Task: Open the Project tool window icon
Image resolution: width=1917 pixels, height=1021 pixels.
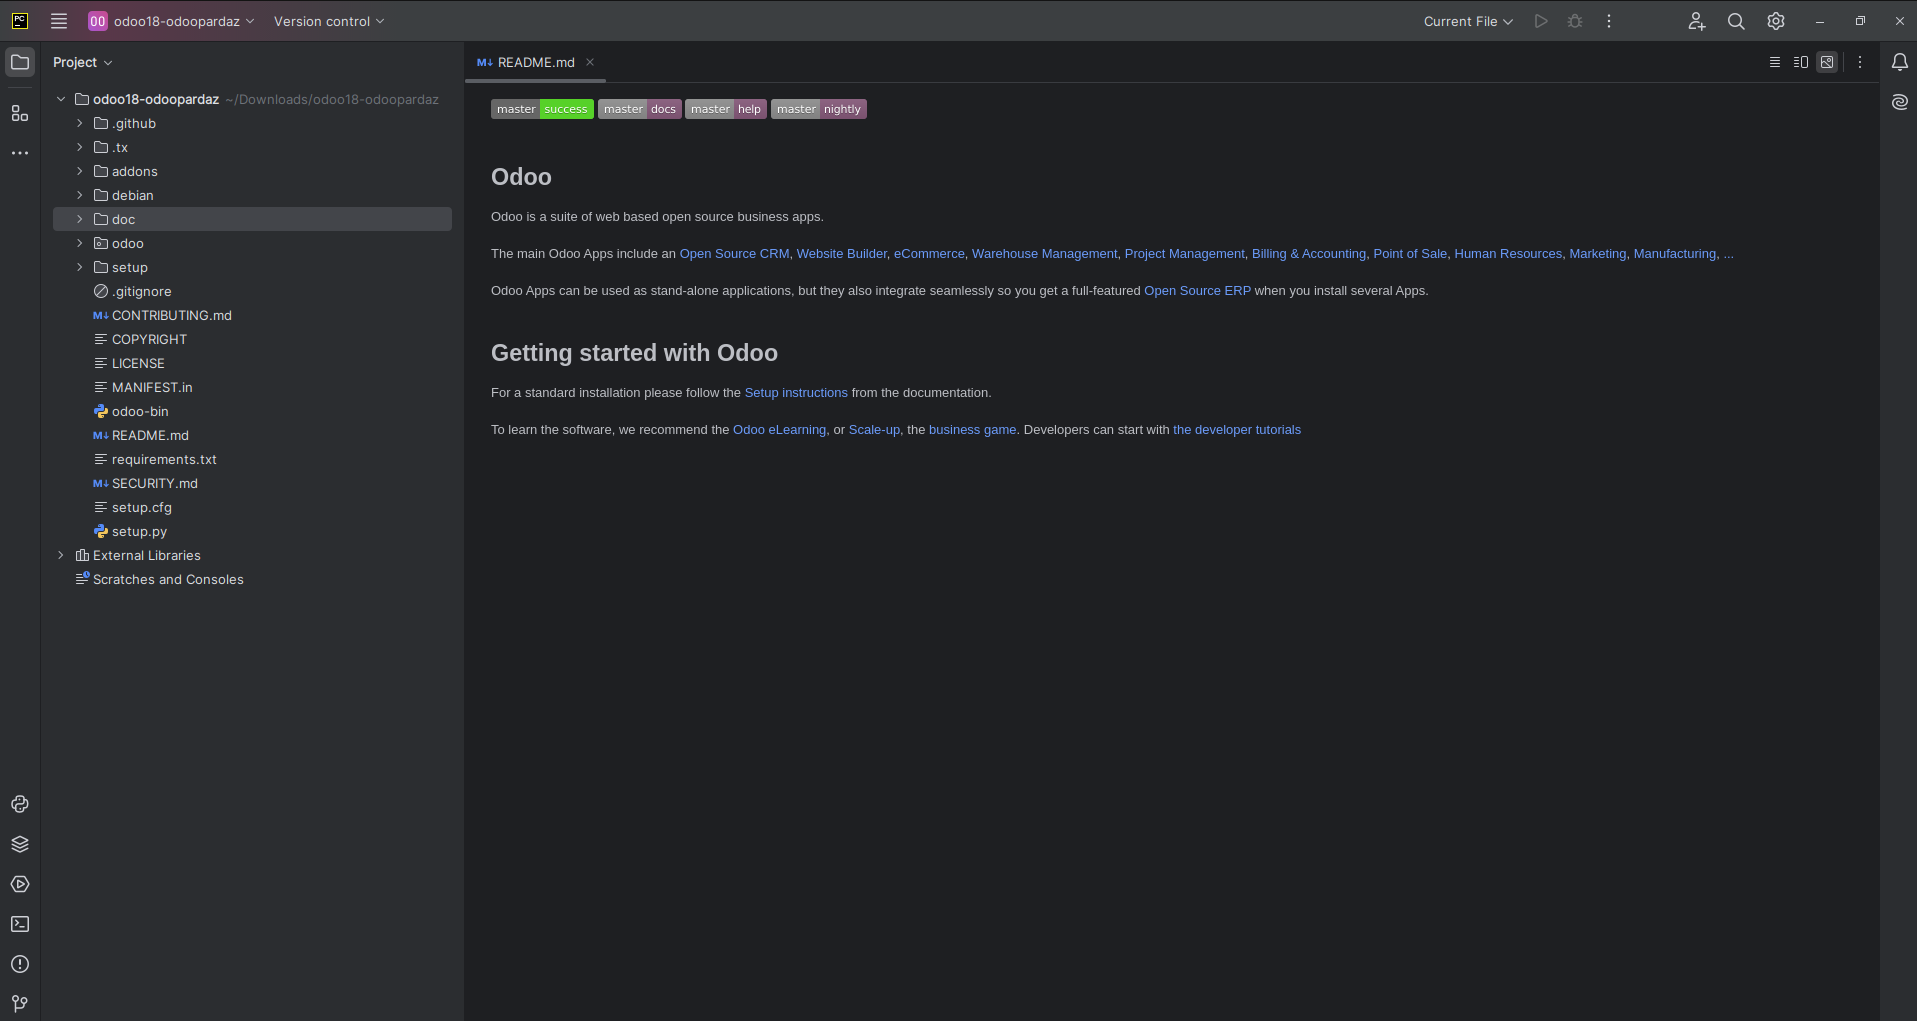Action: click(20, 62)
